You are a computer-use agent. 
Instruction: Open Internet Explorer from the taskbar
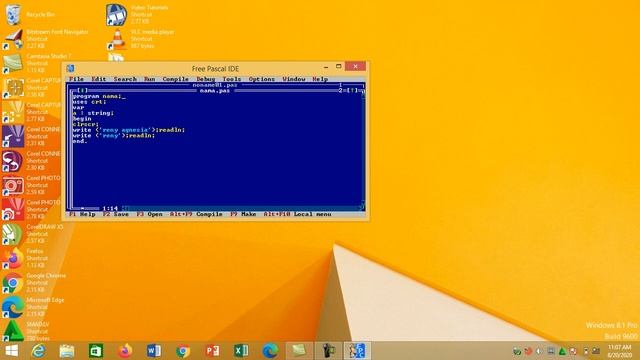[x=38, y=351]
